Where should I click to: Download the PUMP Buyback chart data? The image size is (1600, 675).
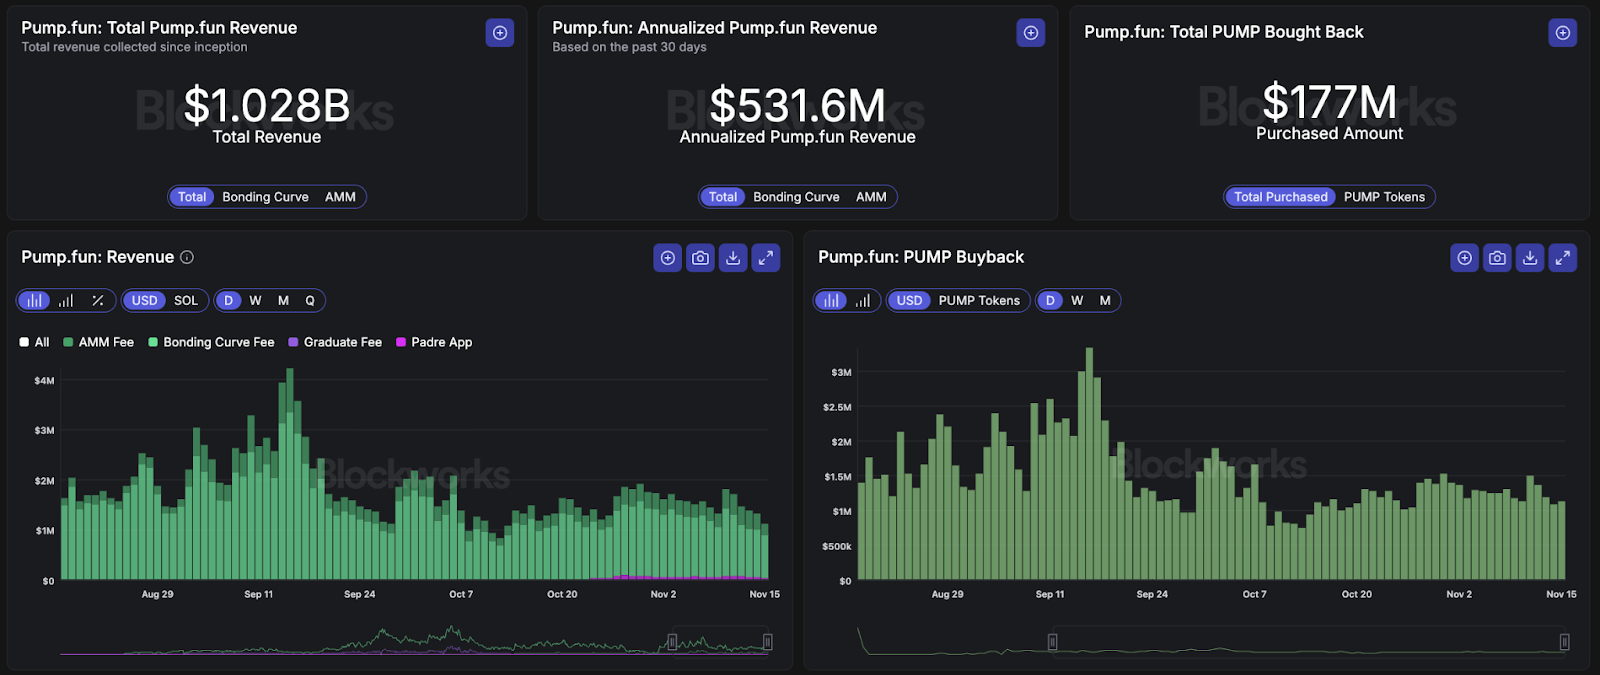click(1530, 258)
